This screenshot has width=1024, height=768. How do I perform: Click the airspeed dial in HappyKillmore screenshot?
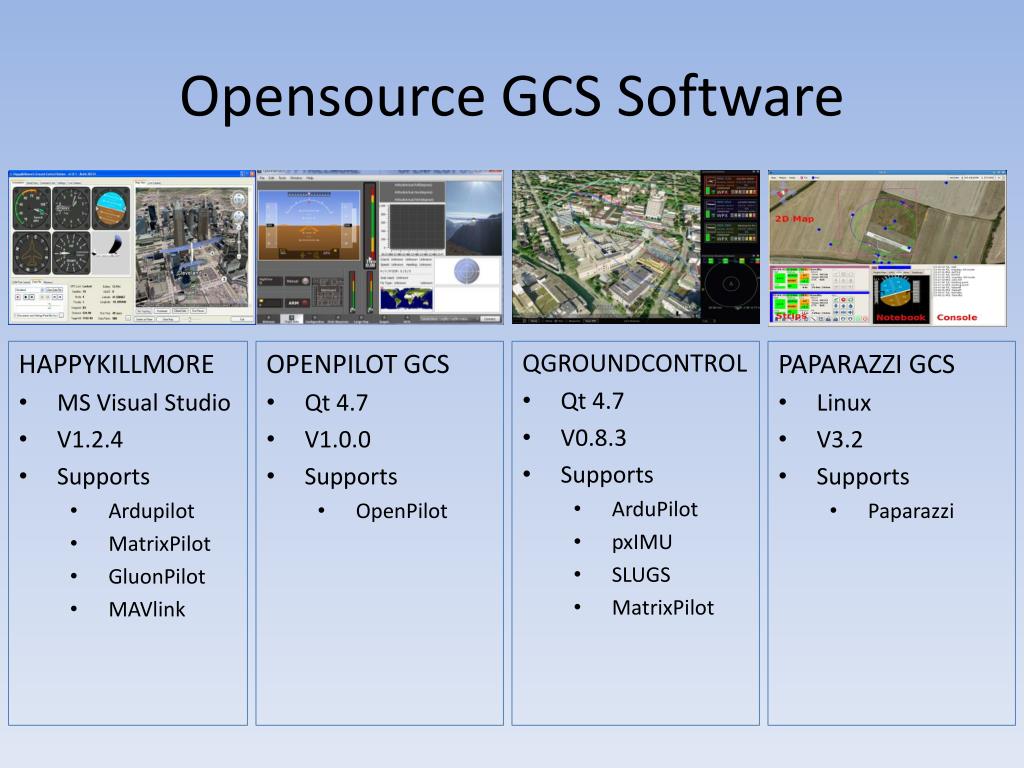pyautogui.click(x=31, y=208)
